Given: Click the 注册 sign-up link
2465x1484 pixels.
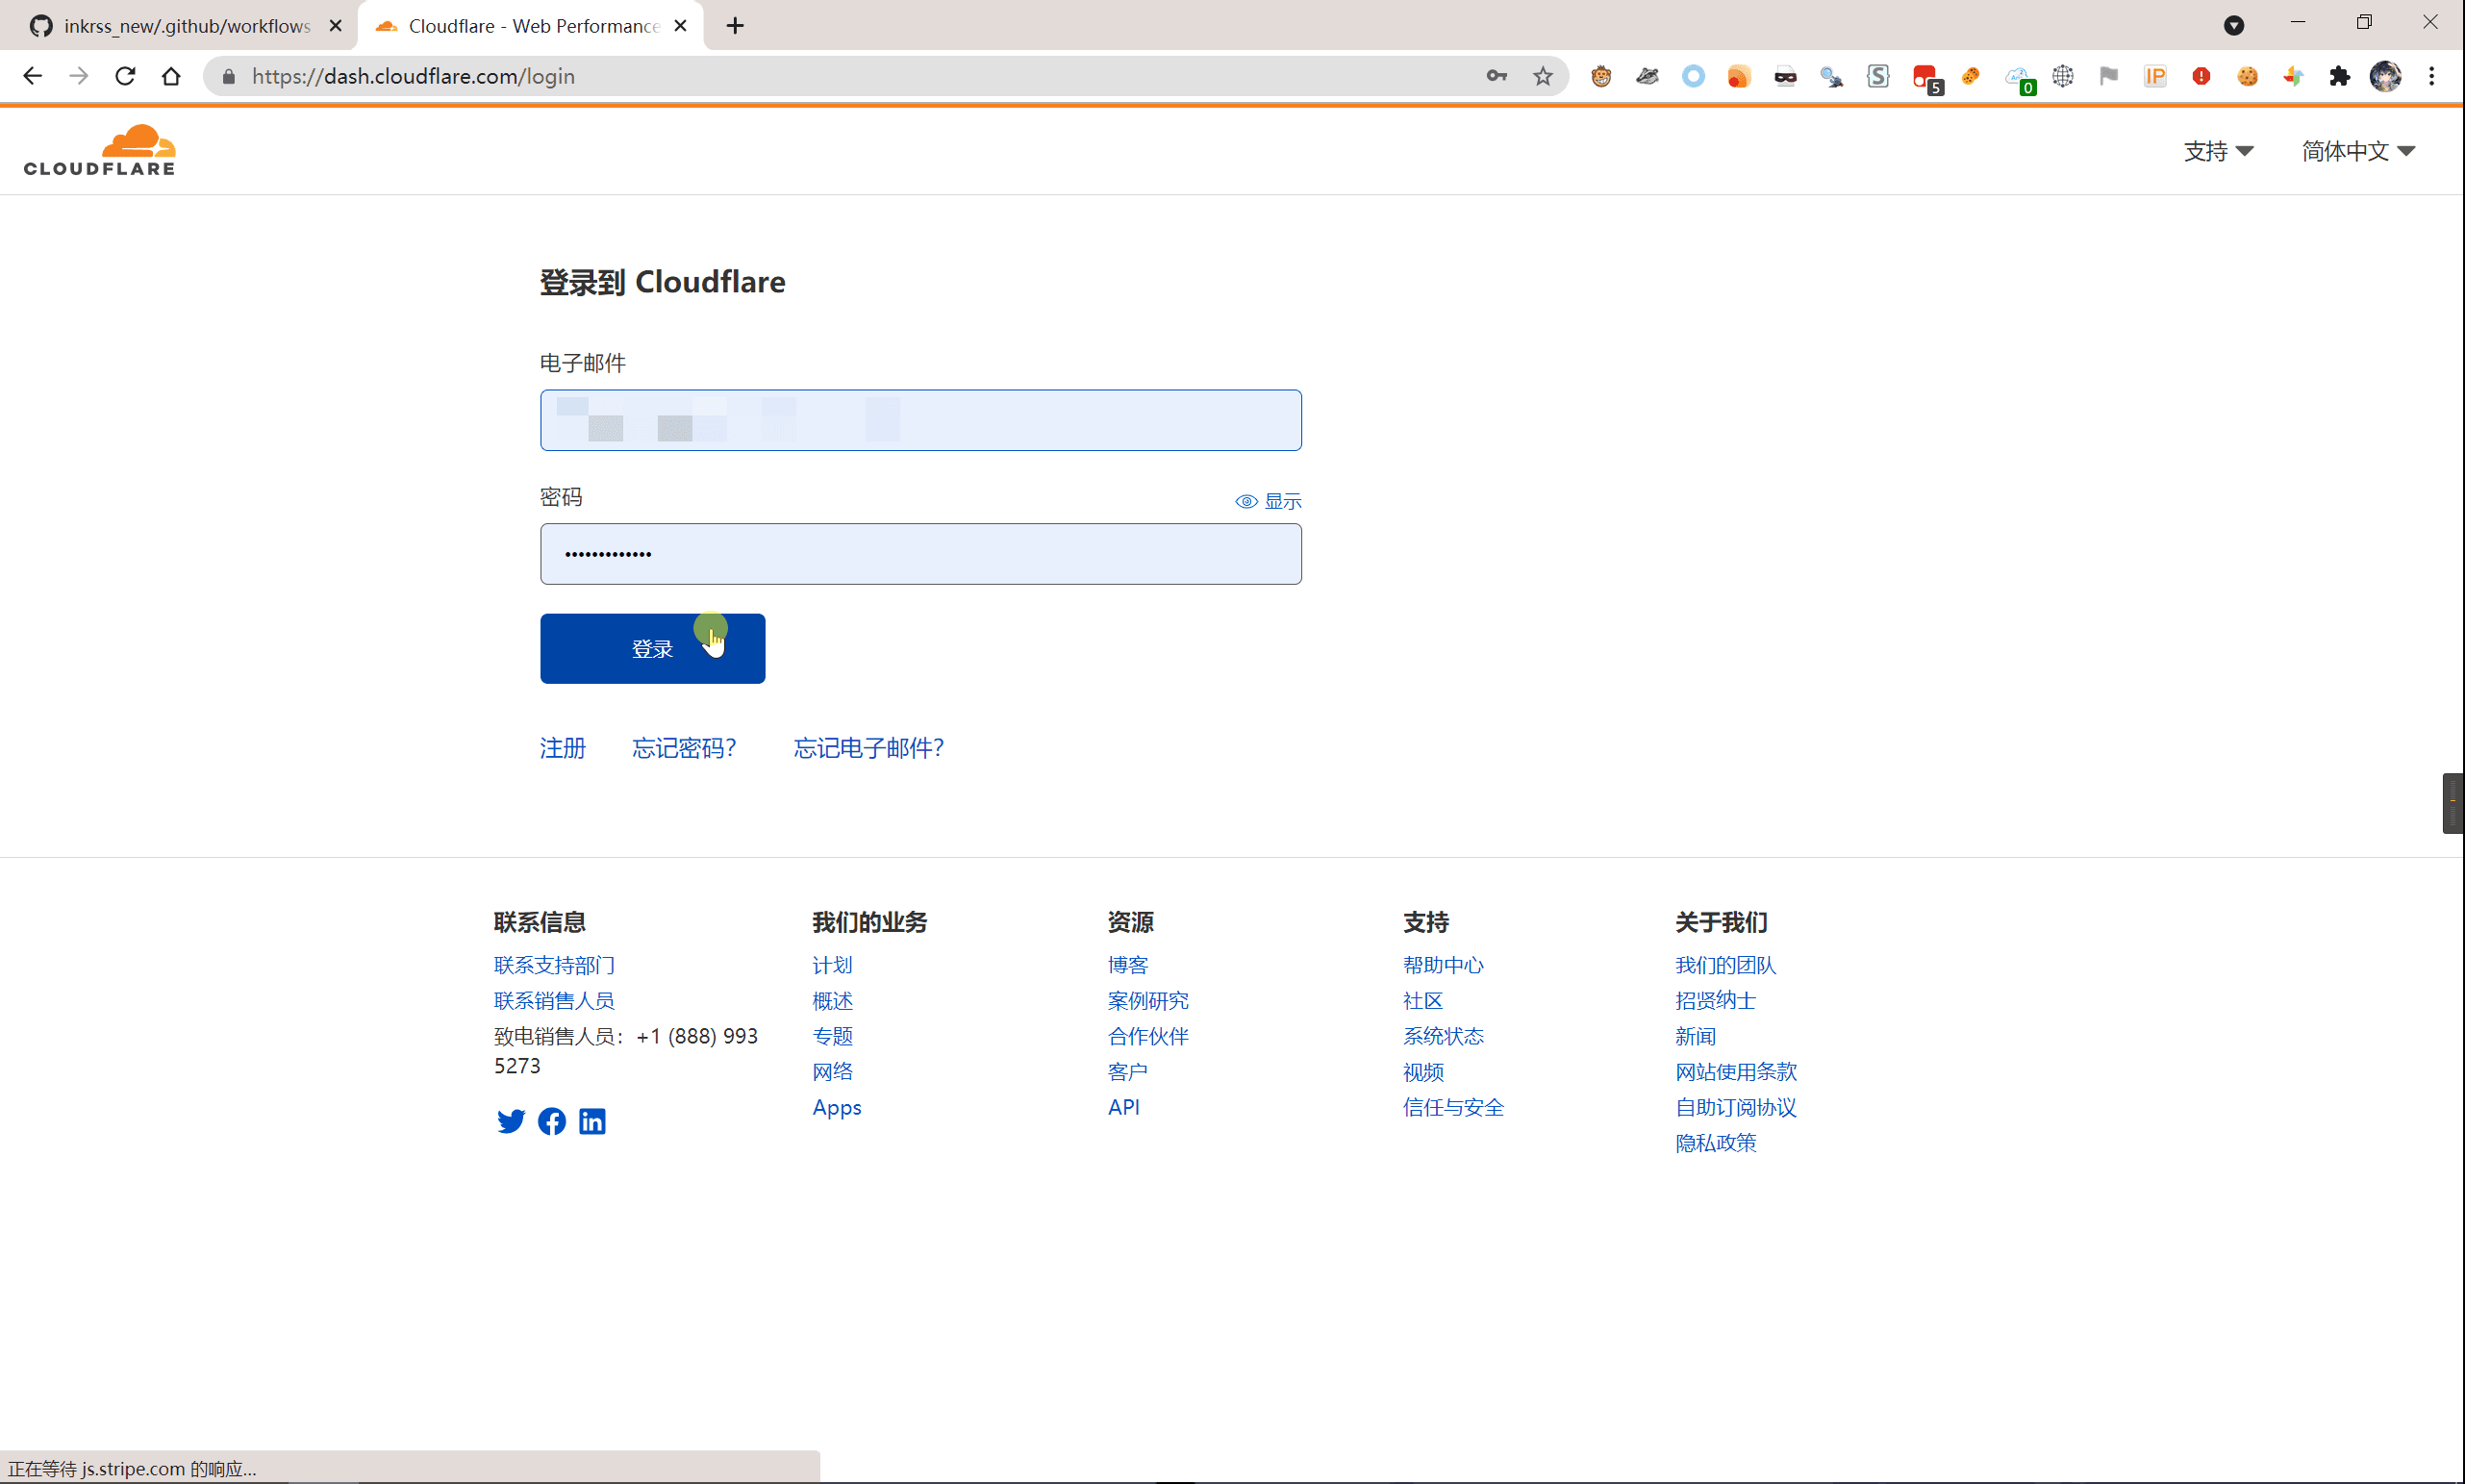Looking at the screenshot, I should point(562,748).
